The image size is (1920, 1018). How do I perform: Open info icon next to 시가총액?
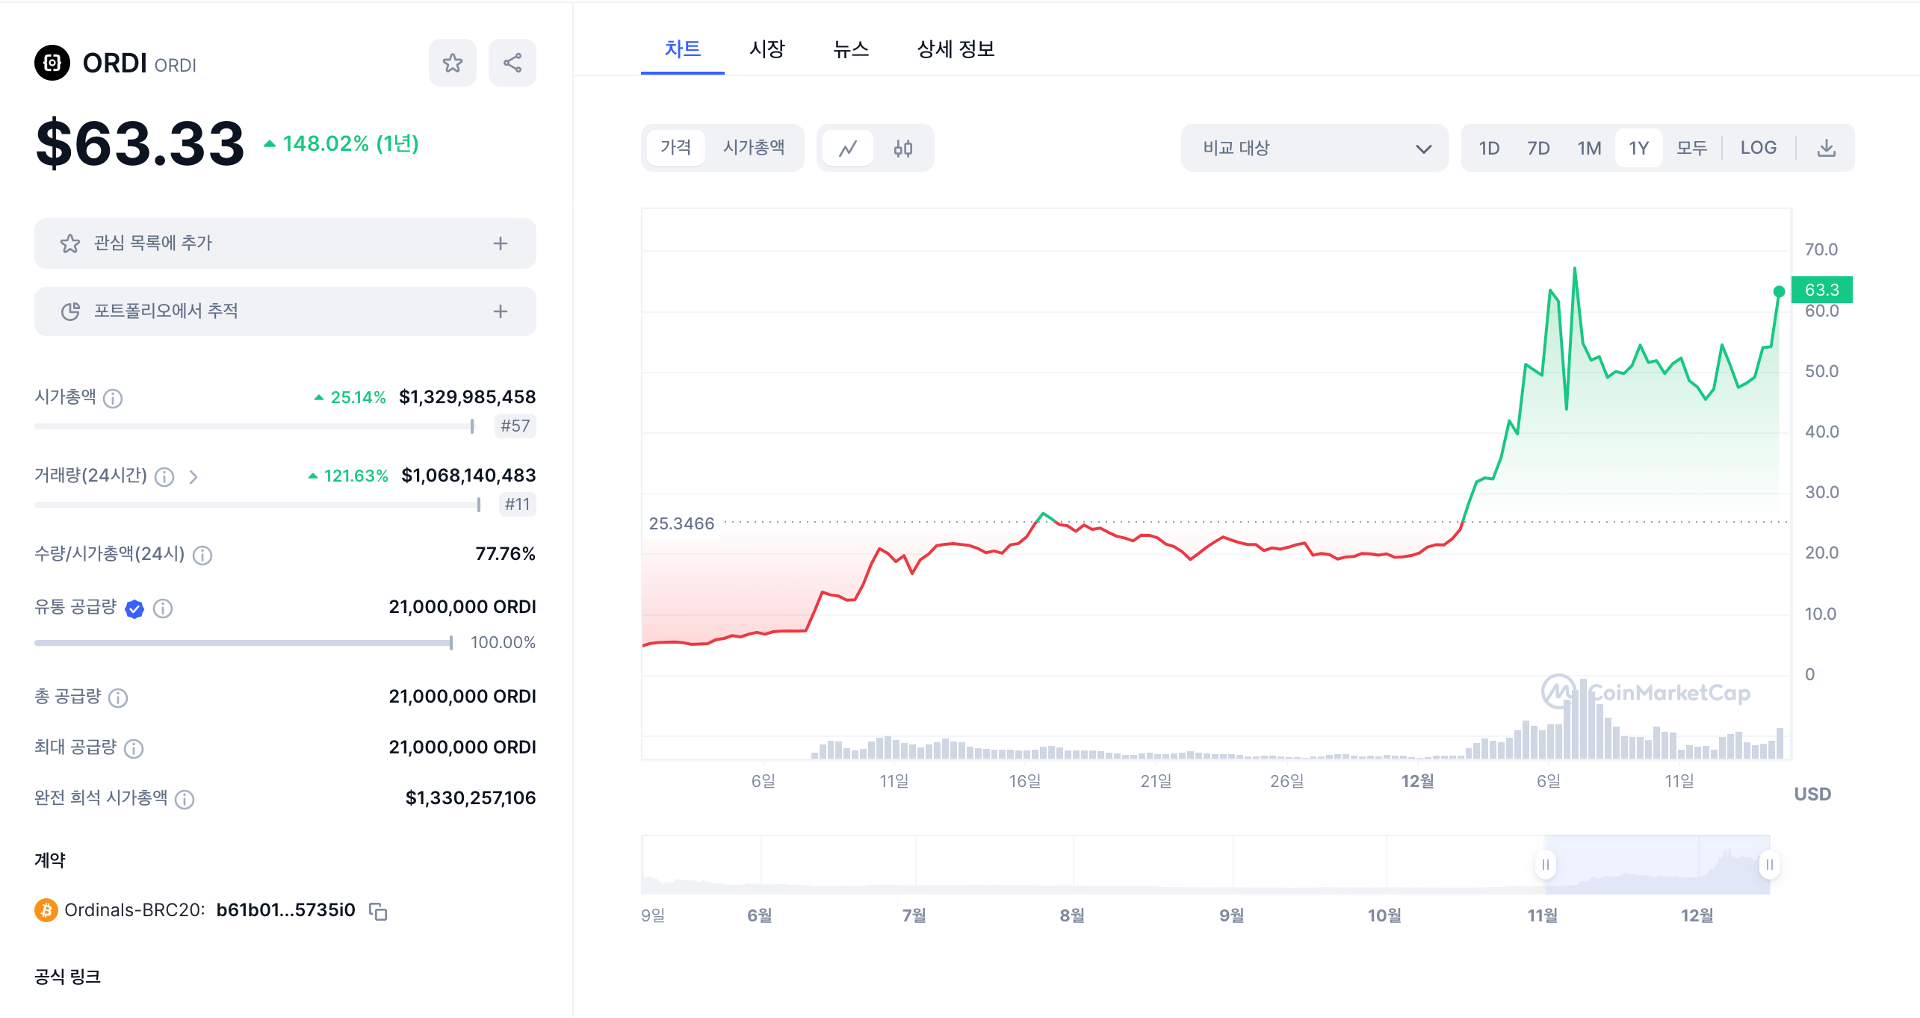(x=113, y=398)
